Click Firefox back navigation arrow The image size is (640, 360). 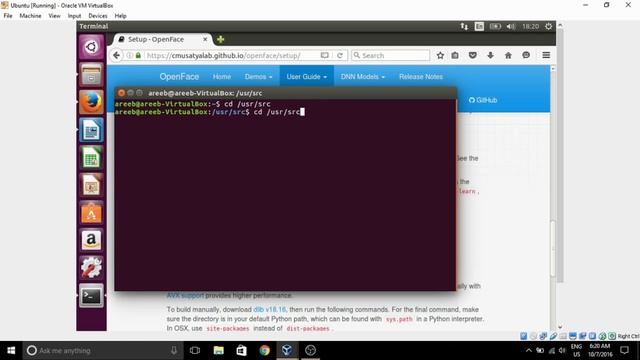coord(116,55)
